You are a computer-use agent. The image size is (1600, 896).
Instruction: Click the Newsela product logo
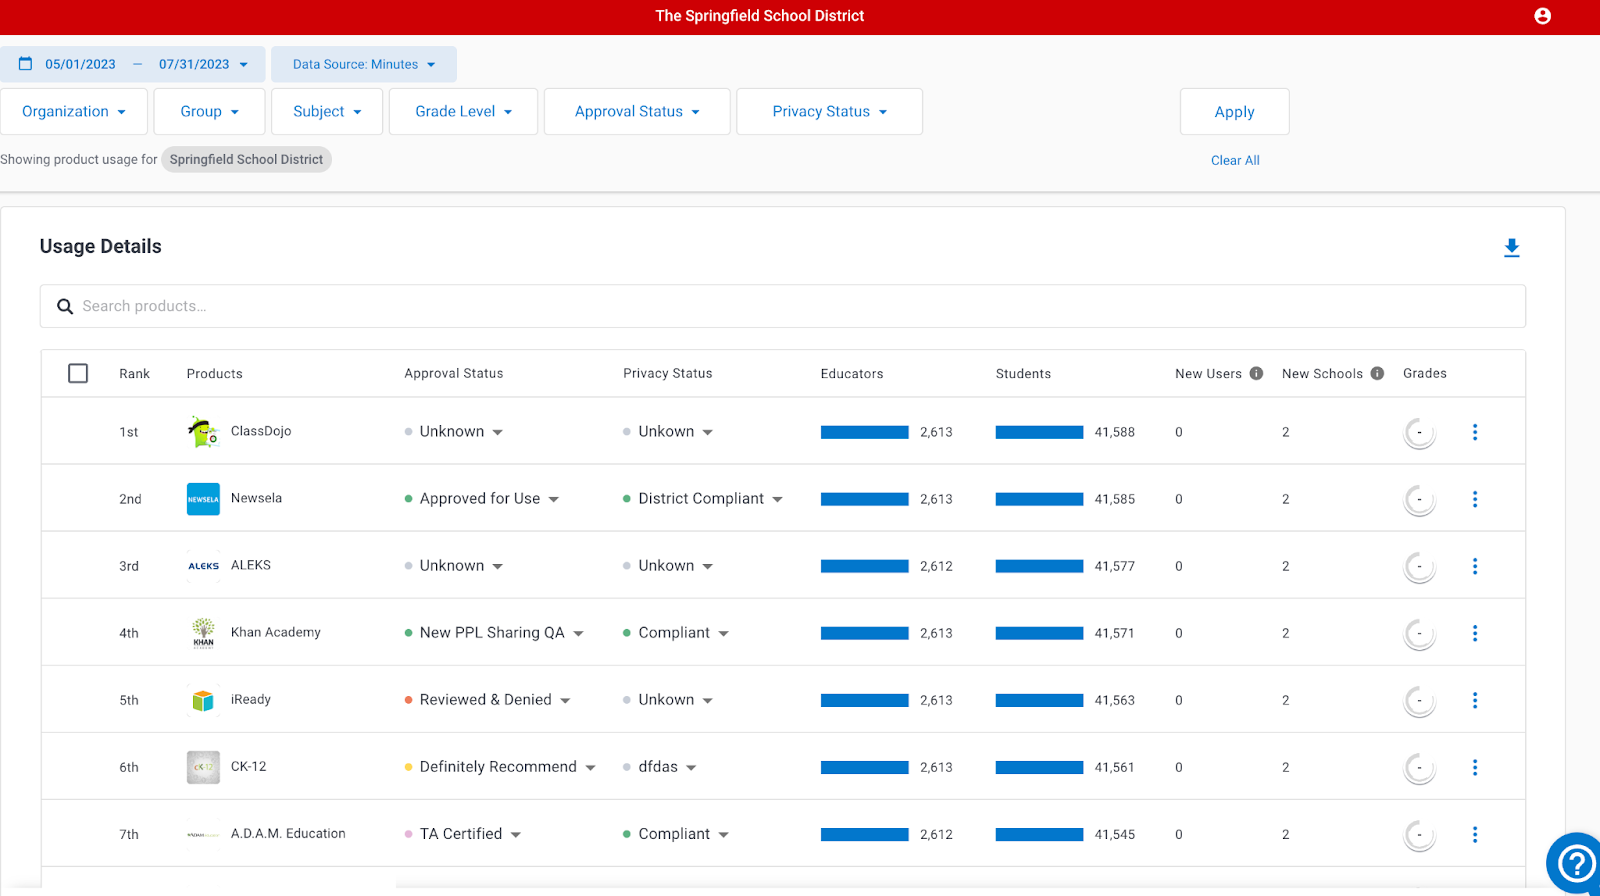(203, 499)
